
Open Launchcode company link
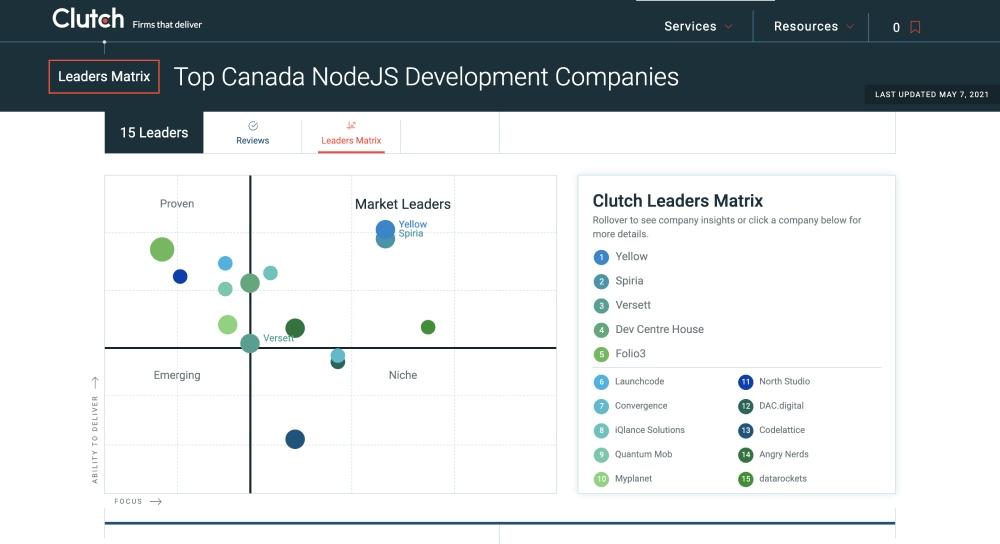click(x=639, y=381)
